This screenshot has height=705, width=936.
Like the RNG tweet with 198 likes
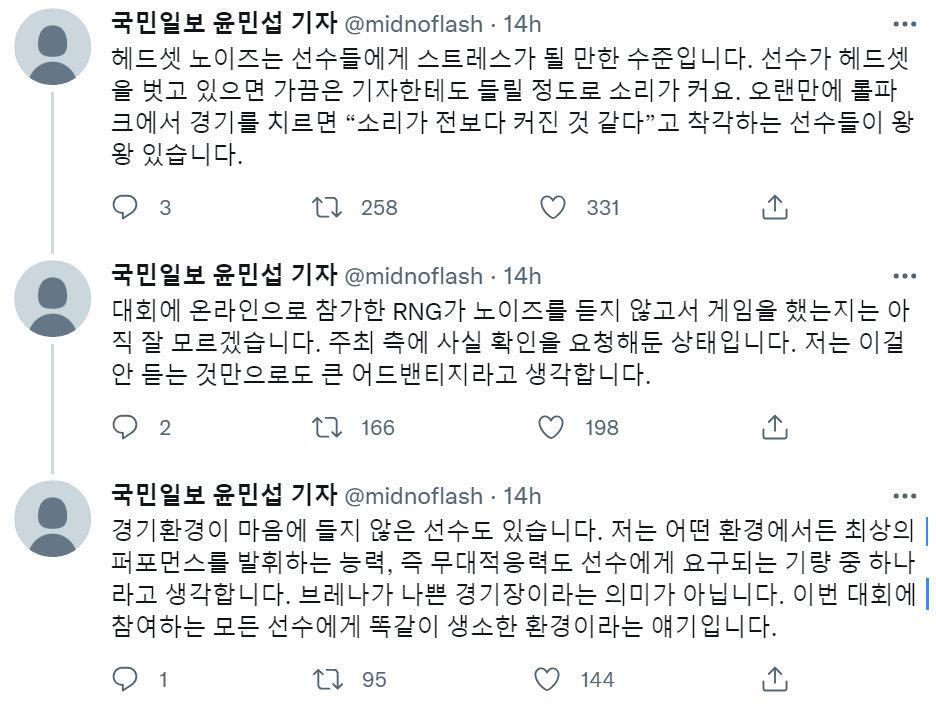[x=552, y=427]
